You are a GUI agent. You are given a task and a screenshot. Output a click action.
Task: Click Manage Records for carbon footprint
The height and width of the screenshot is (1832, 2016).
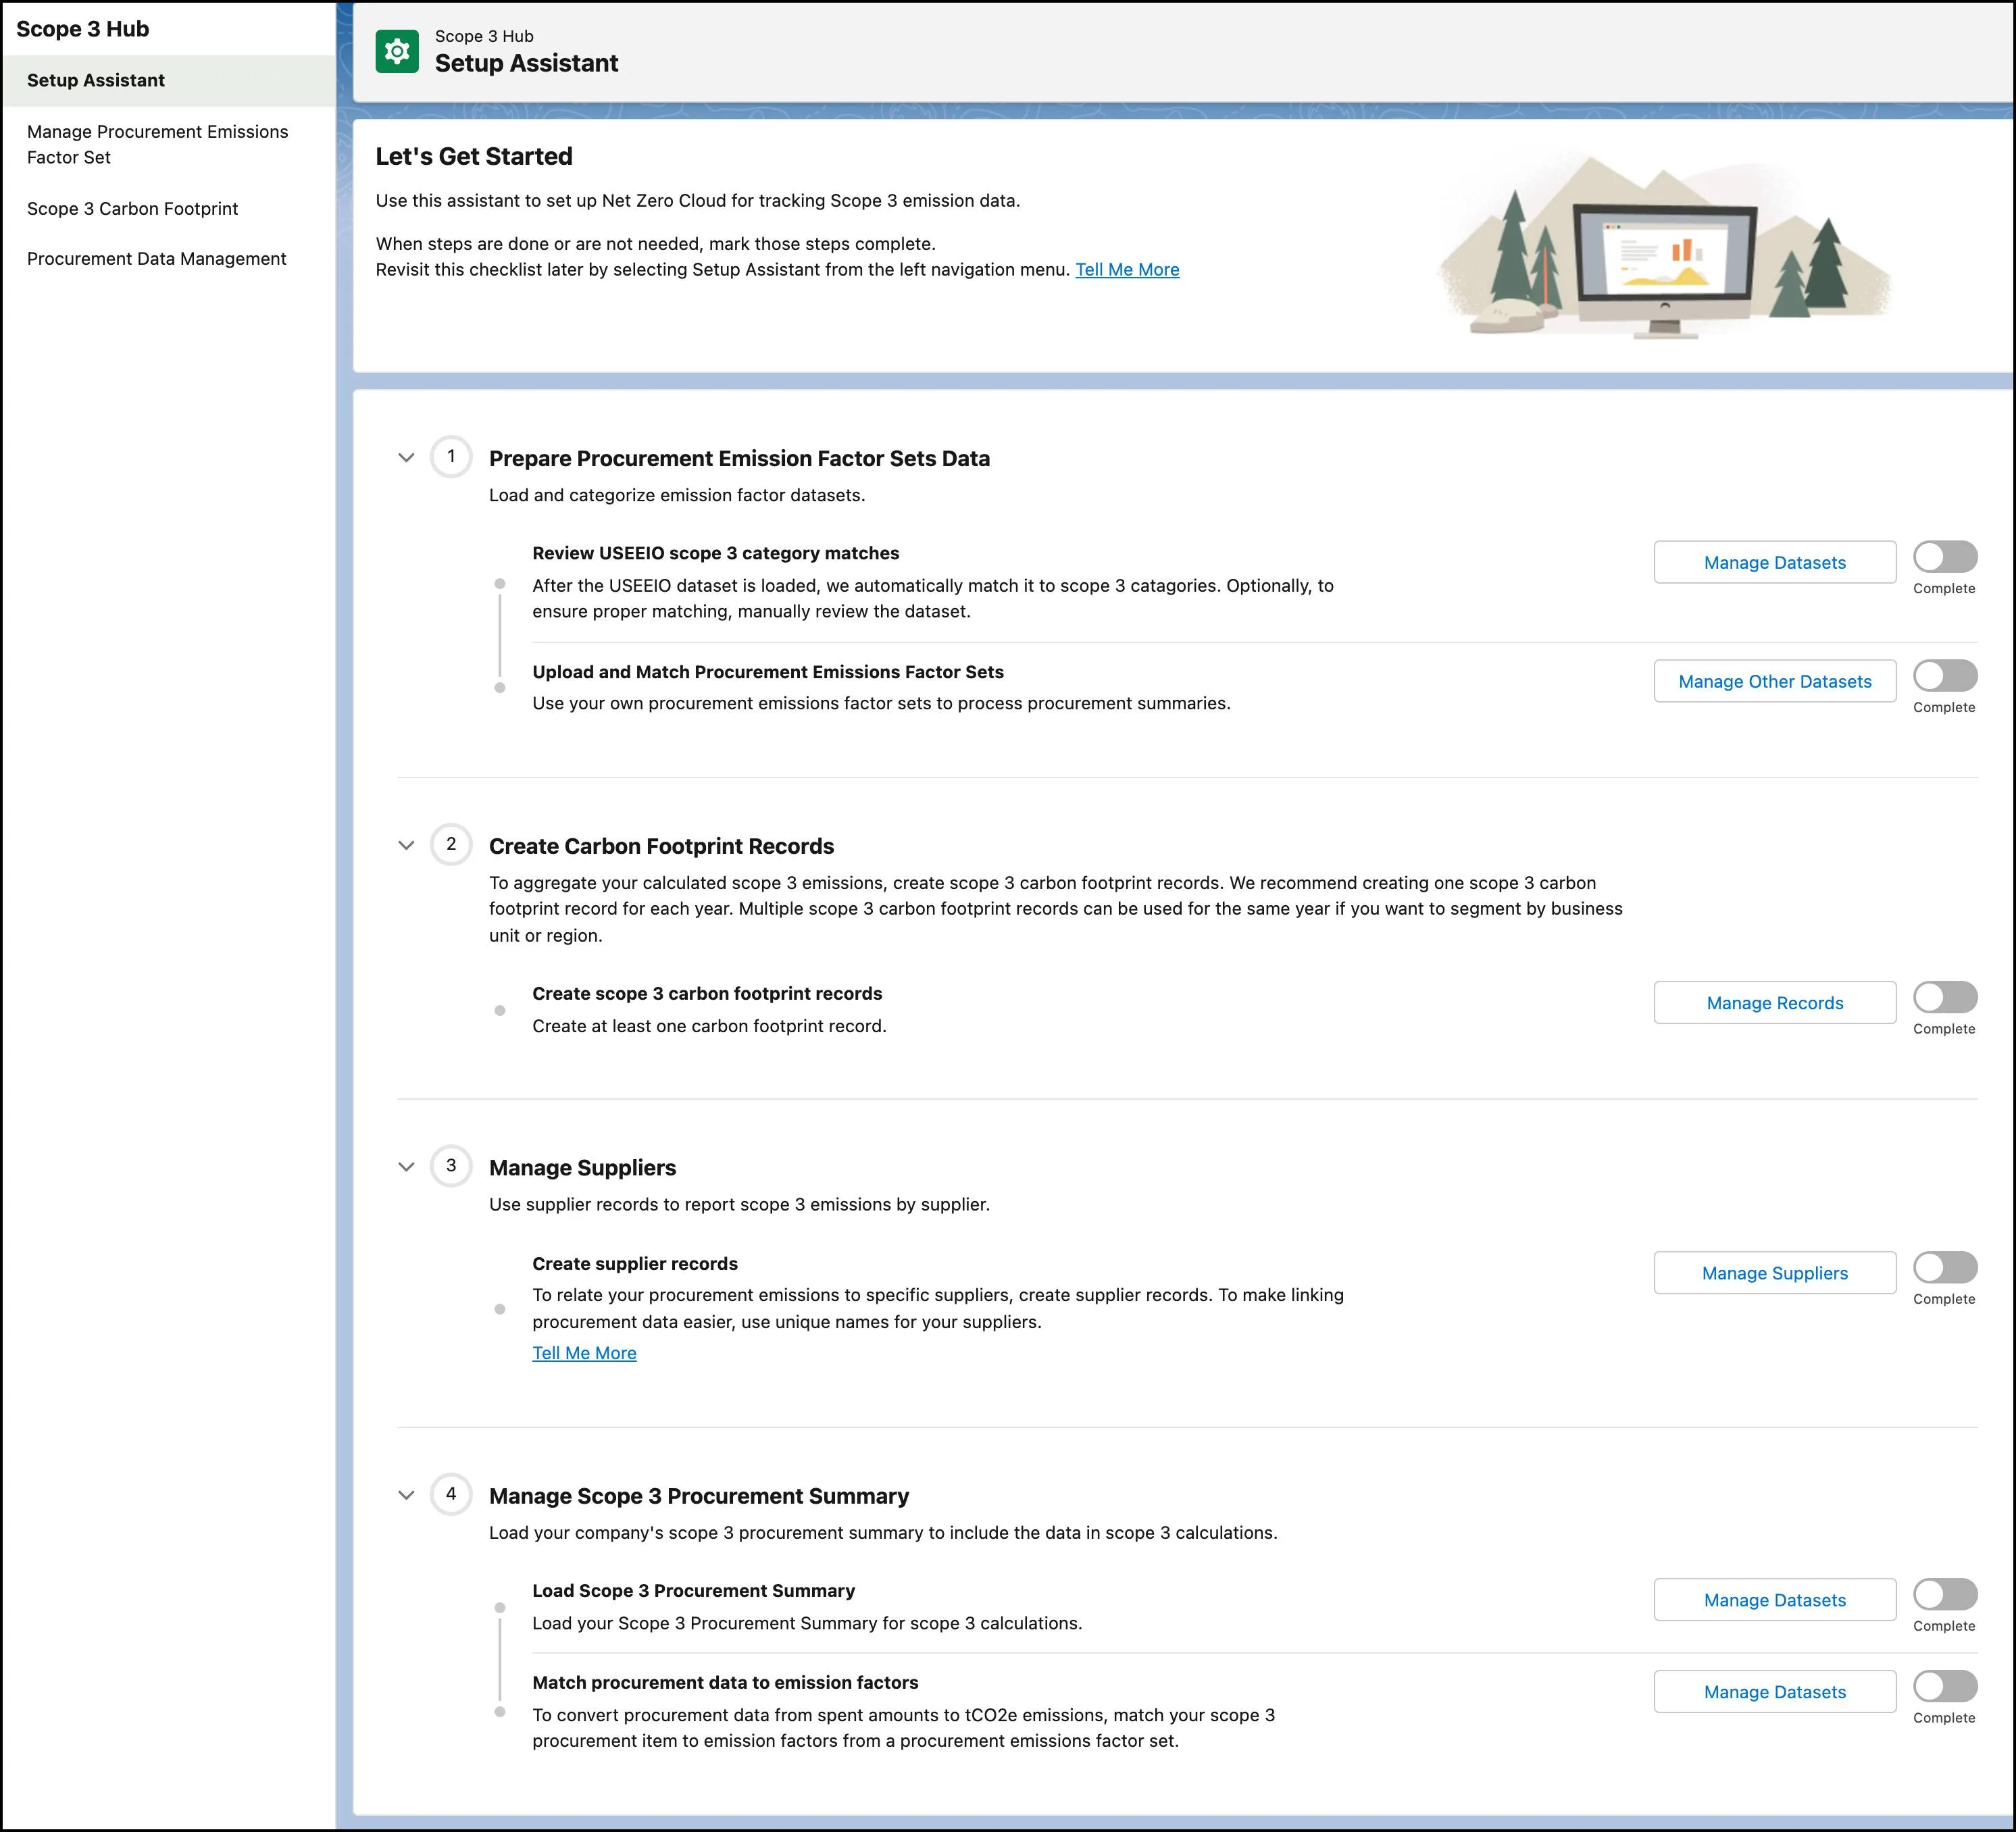(x=1772, y=1003)
